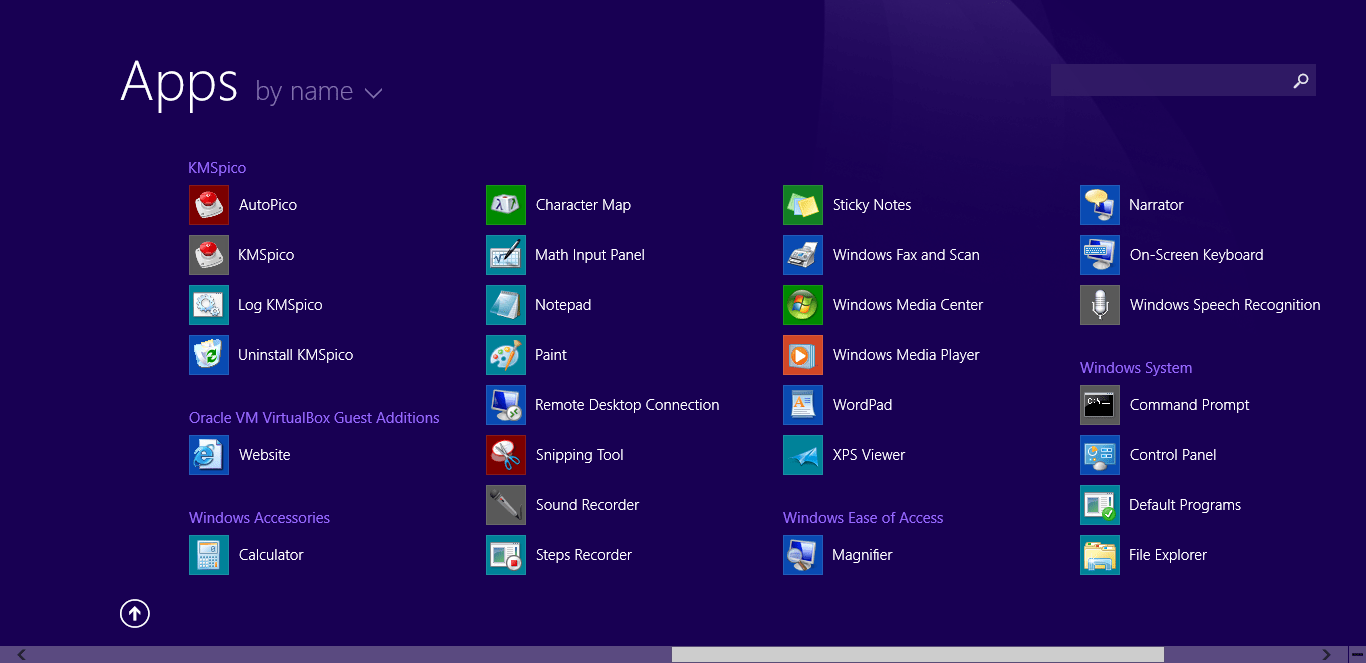
Task: Click the chevron next to 'by name'
Action: pyautogui.click(x=374, y=94)
